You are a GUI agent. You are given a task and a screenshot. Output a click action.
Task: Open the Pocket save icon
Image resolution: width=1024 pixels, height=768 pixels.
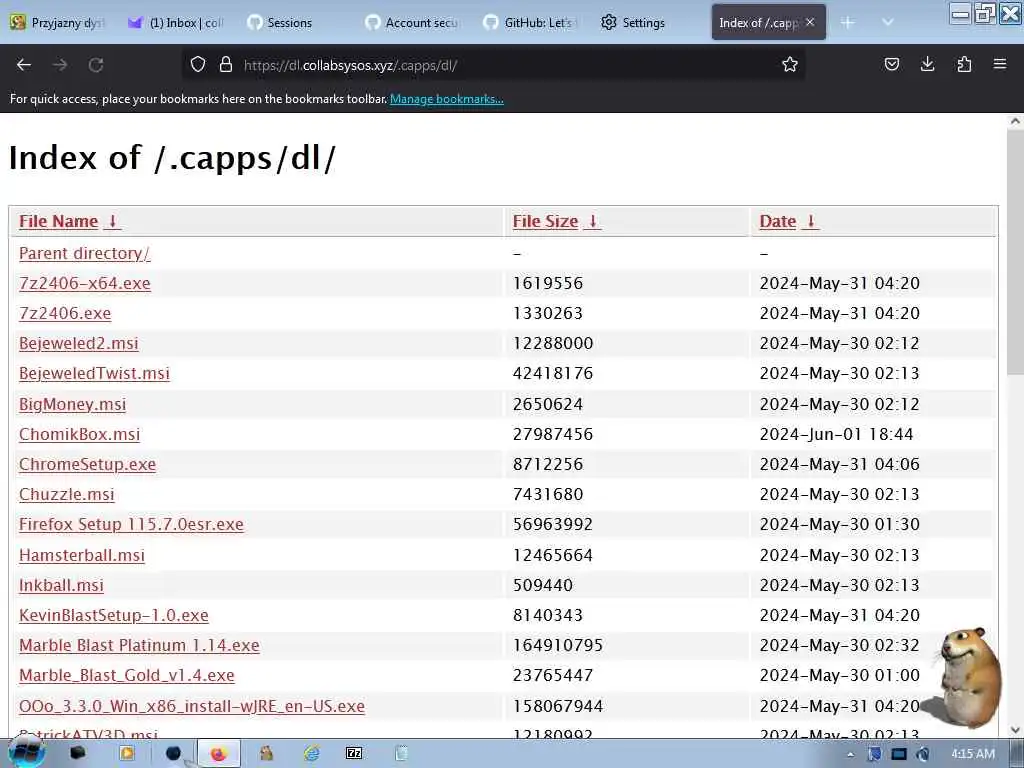point(891,64)
